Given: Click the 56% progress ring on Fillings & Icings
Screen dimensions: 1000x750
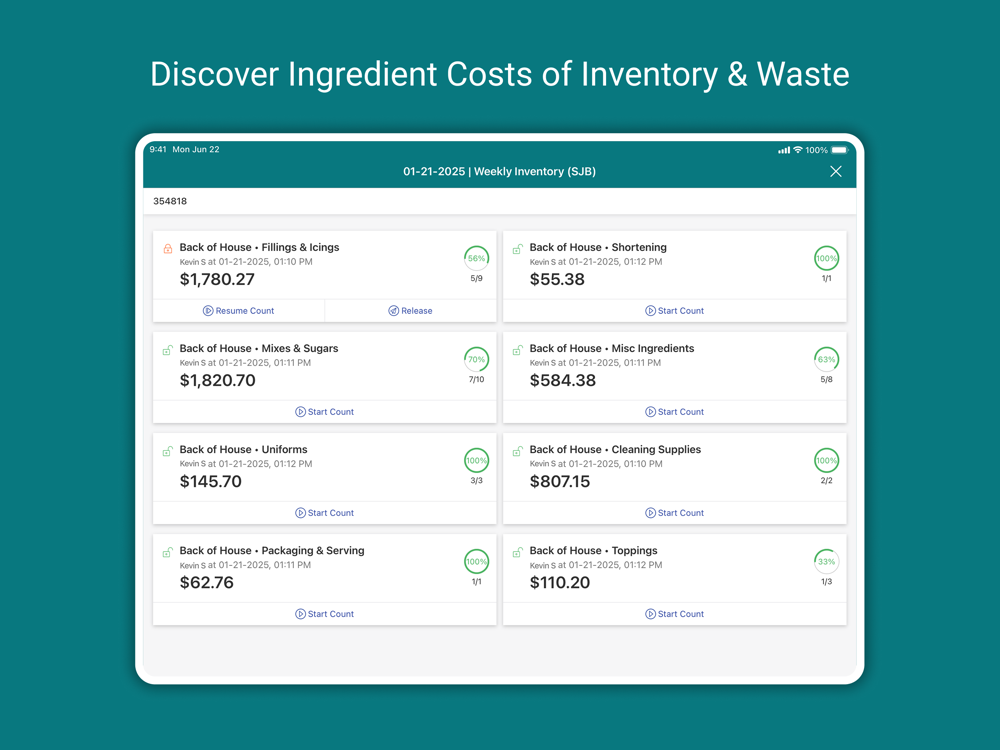Looking at the screenshot, I should coord(476,258).
